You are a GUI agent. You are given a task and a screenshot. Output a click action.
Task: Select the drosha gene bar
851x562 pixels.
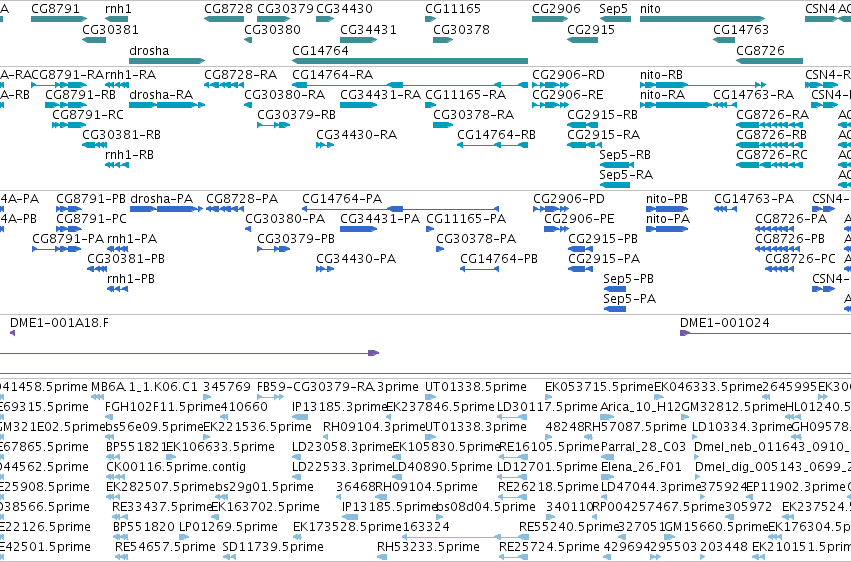click(167, 61)
